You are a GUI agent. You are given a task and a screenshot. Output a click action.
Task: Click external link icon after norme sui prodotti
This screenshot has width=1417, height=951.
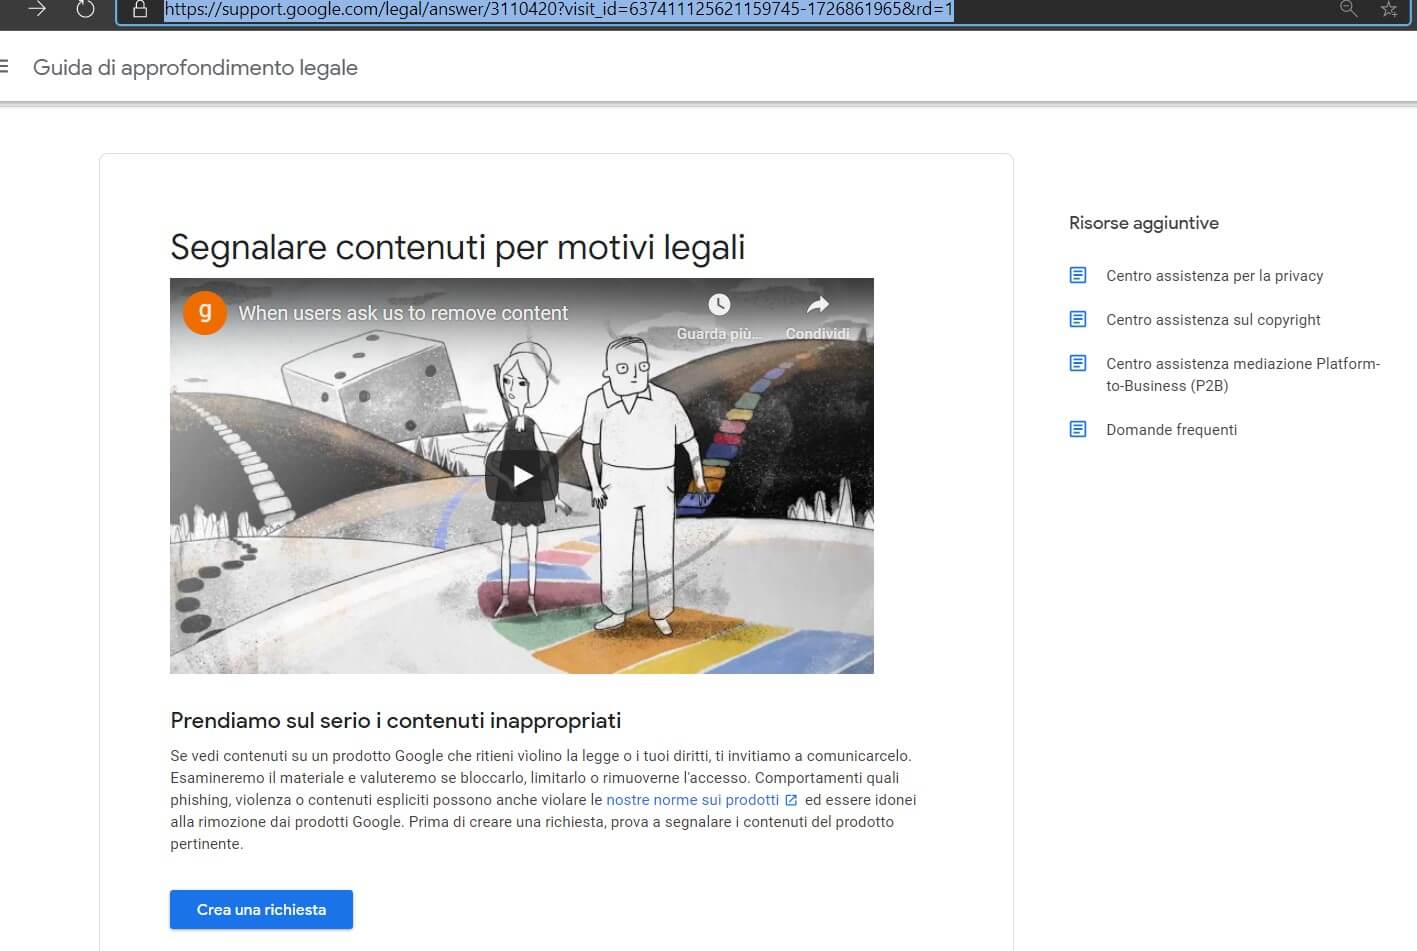tap(791, 800)
